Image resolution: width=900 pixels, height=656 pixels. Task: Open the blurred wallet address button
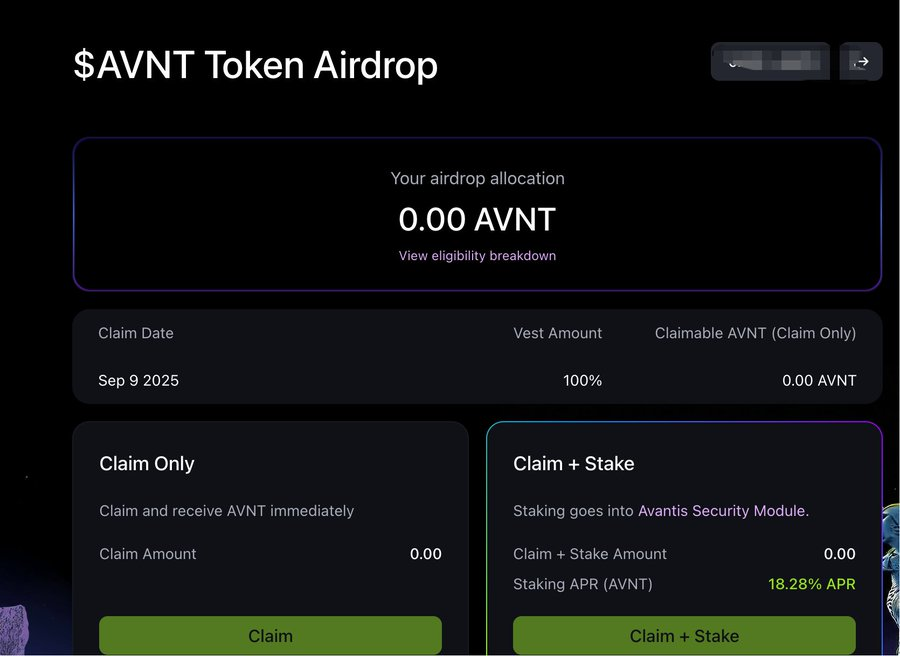770,61
